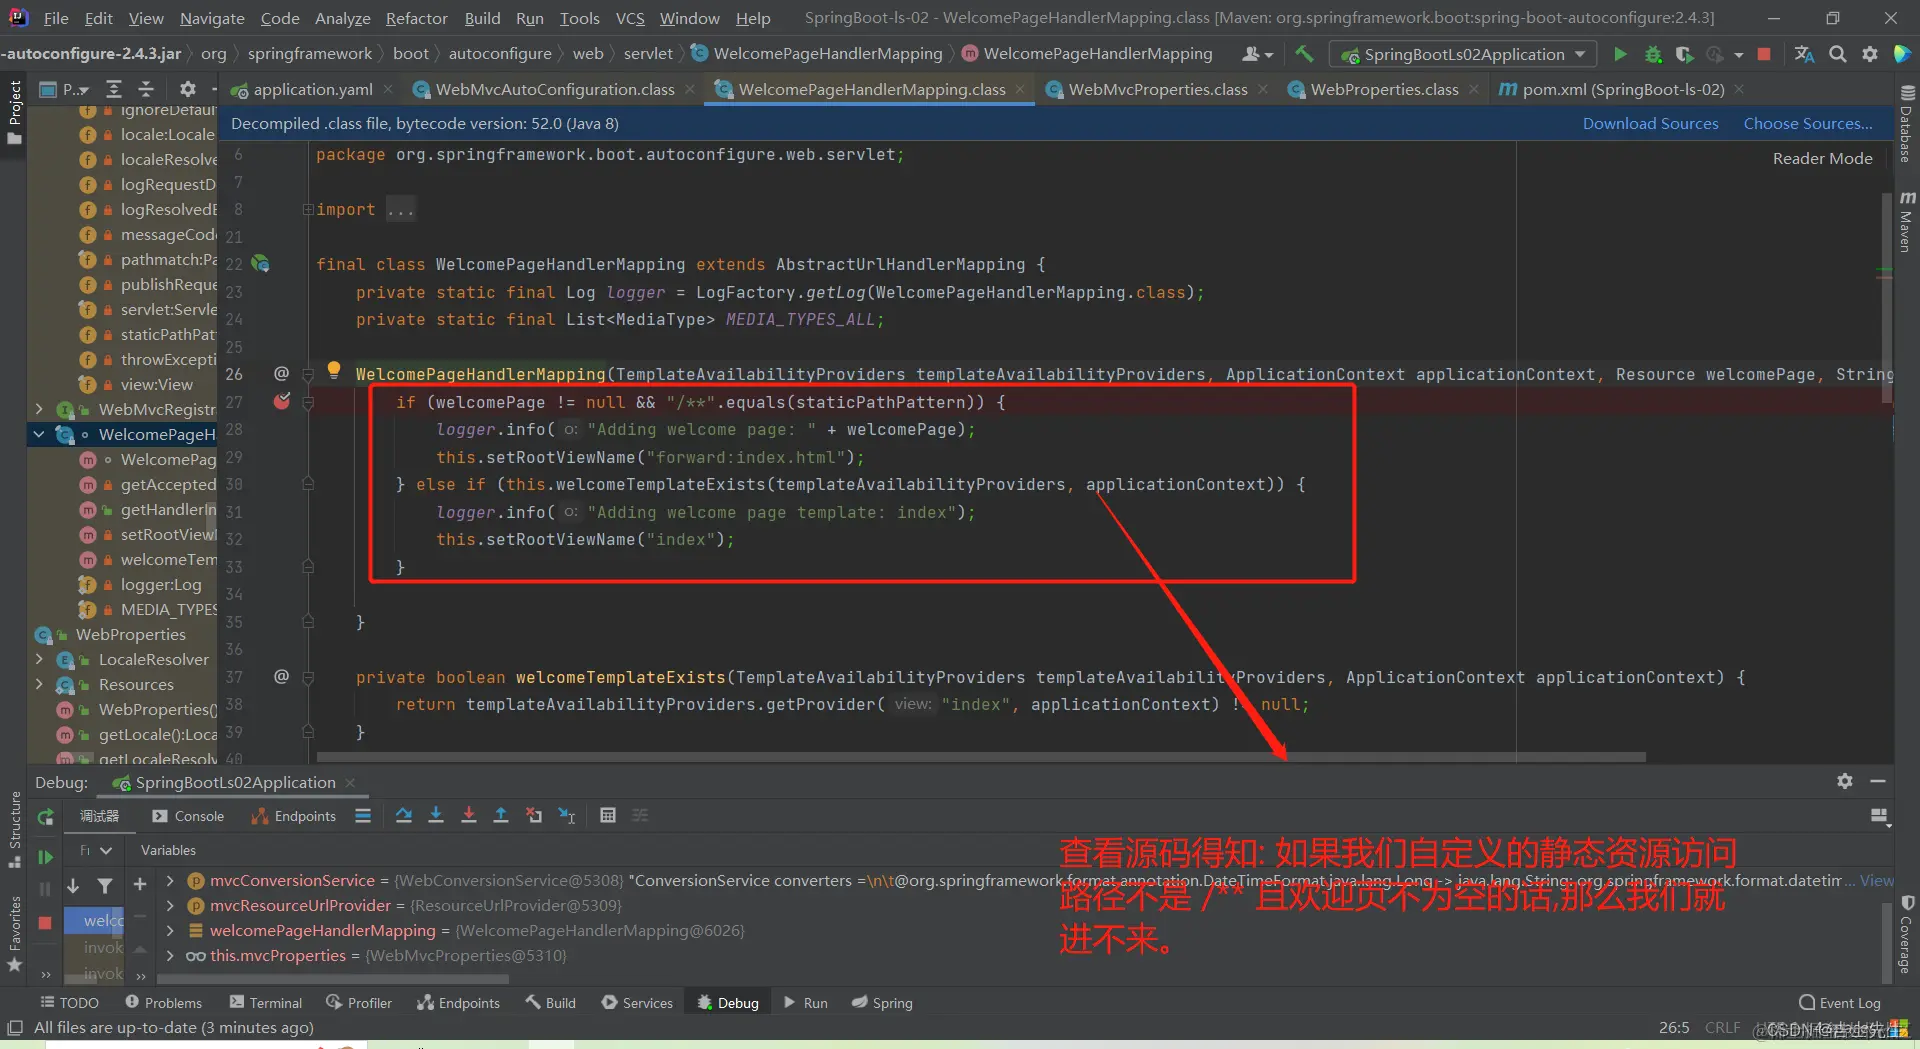Unfold the collapsed import block

(x=308, y=210)
